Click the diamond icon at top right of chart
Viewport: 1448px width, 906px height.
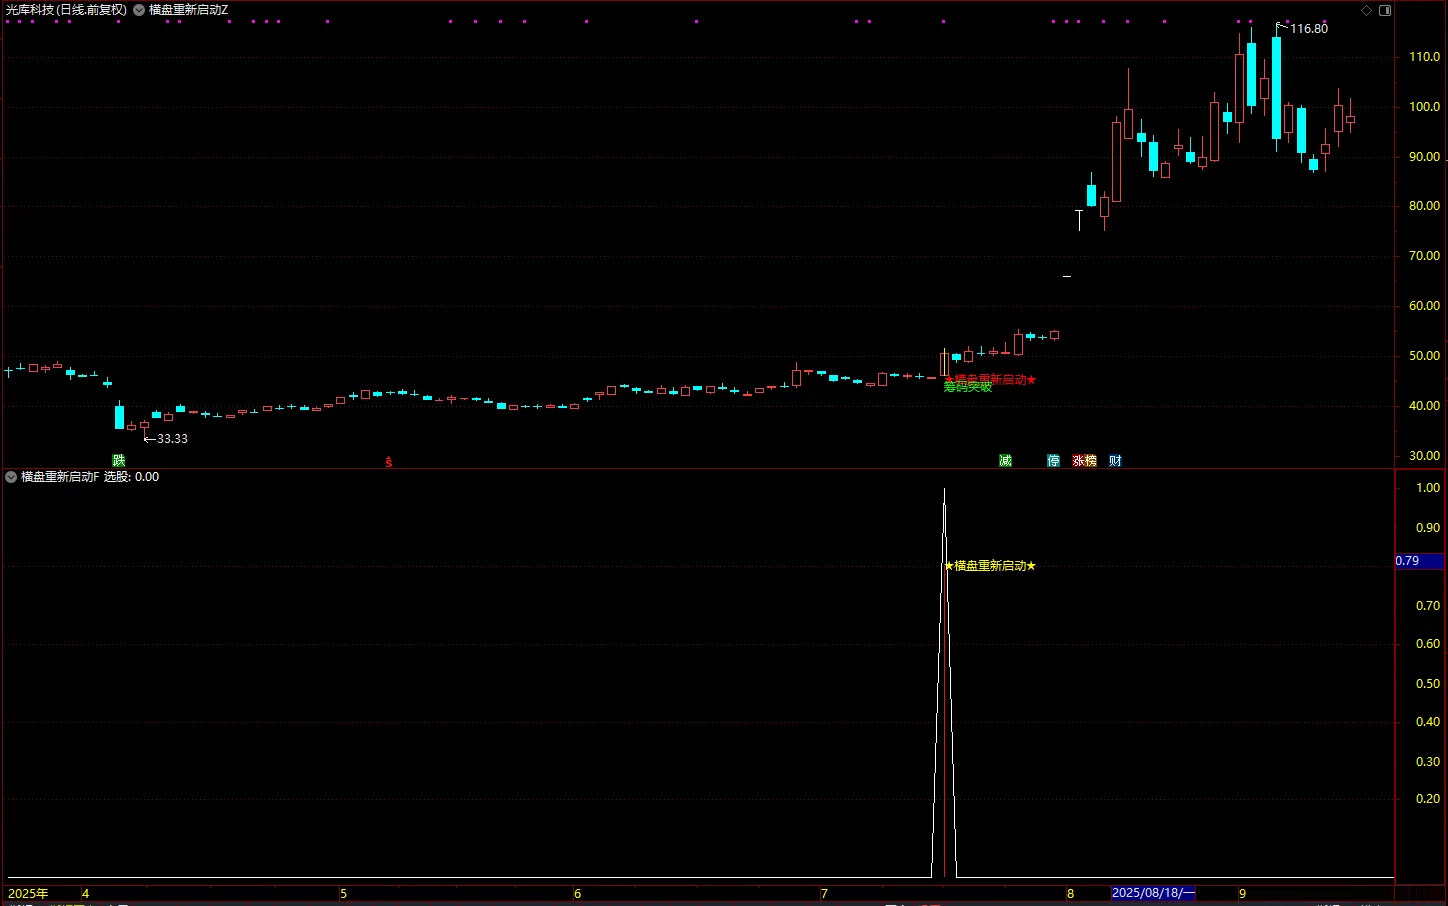(1367, 10)
